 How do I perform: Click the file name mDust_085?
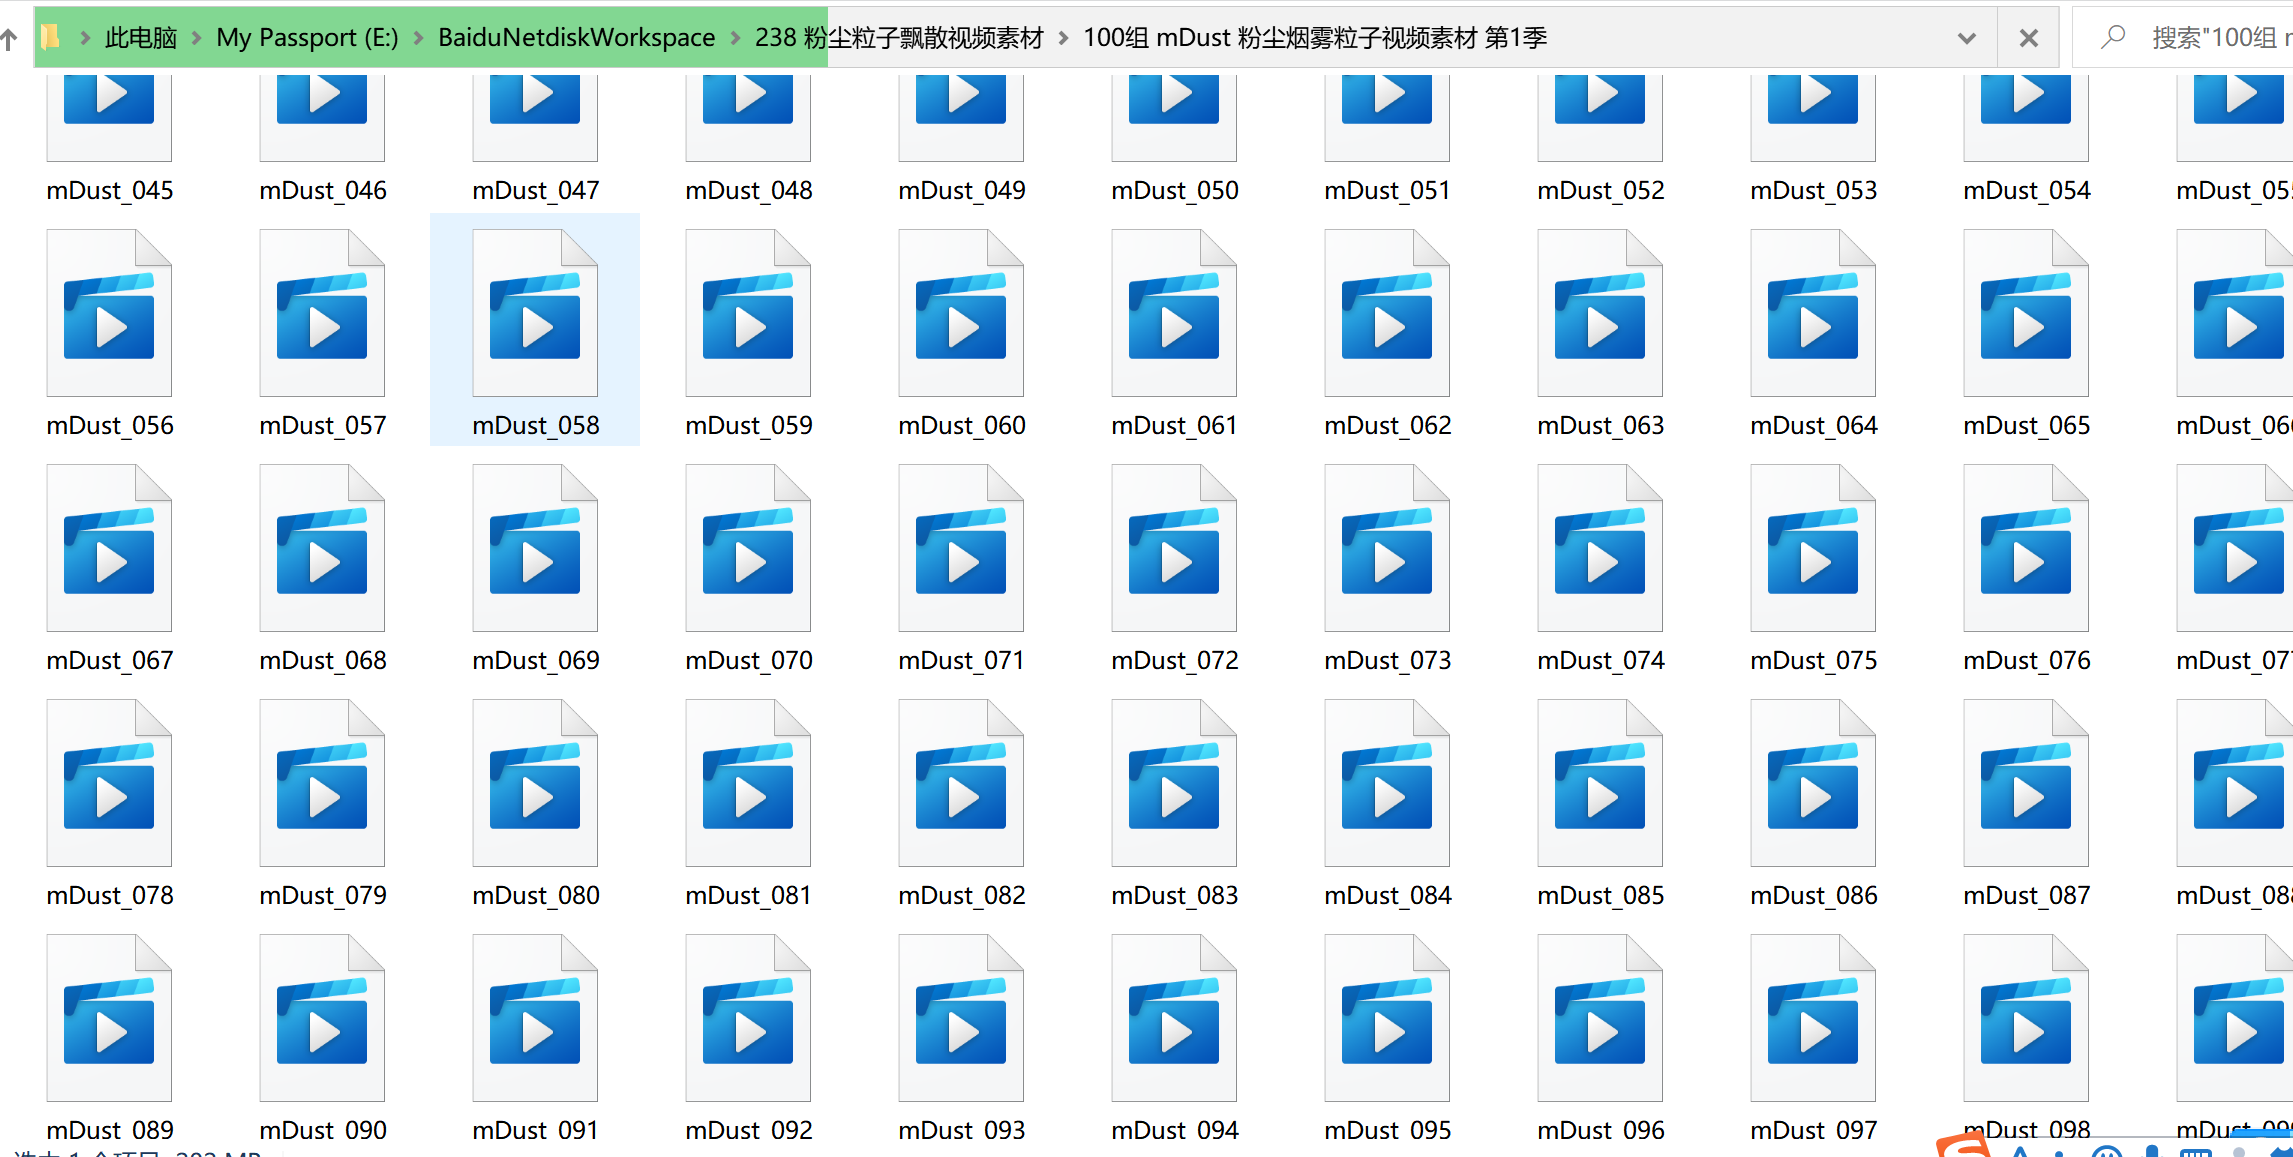(x=1601, y=895)
